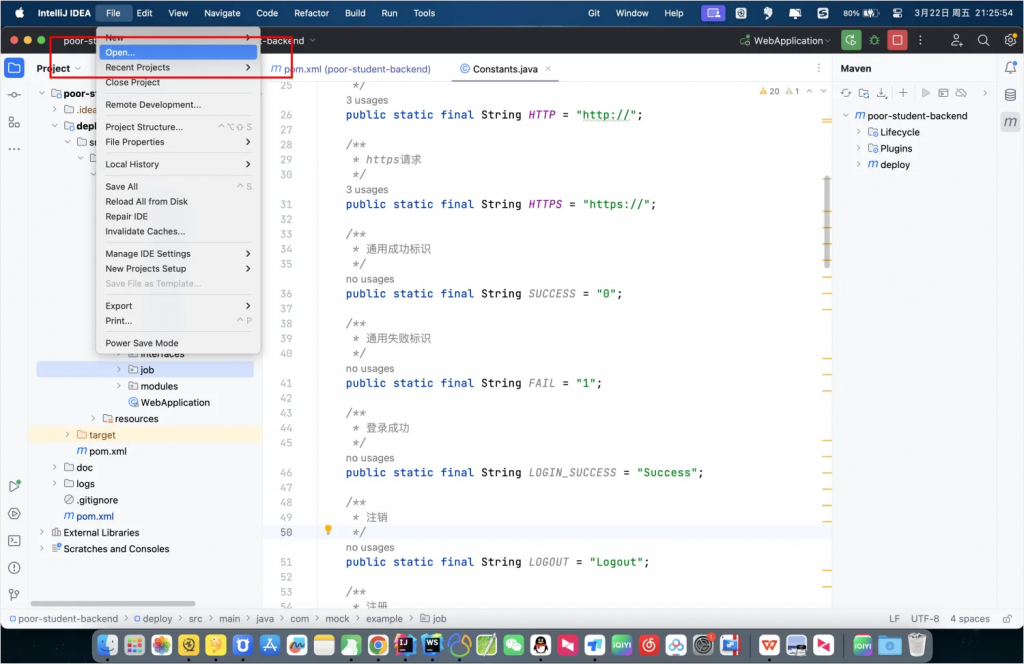Open Notifications bell on right sidebar
The image size is (1024, 664).
point(1010,68)
